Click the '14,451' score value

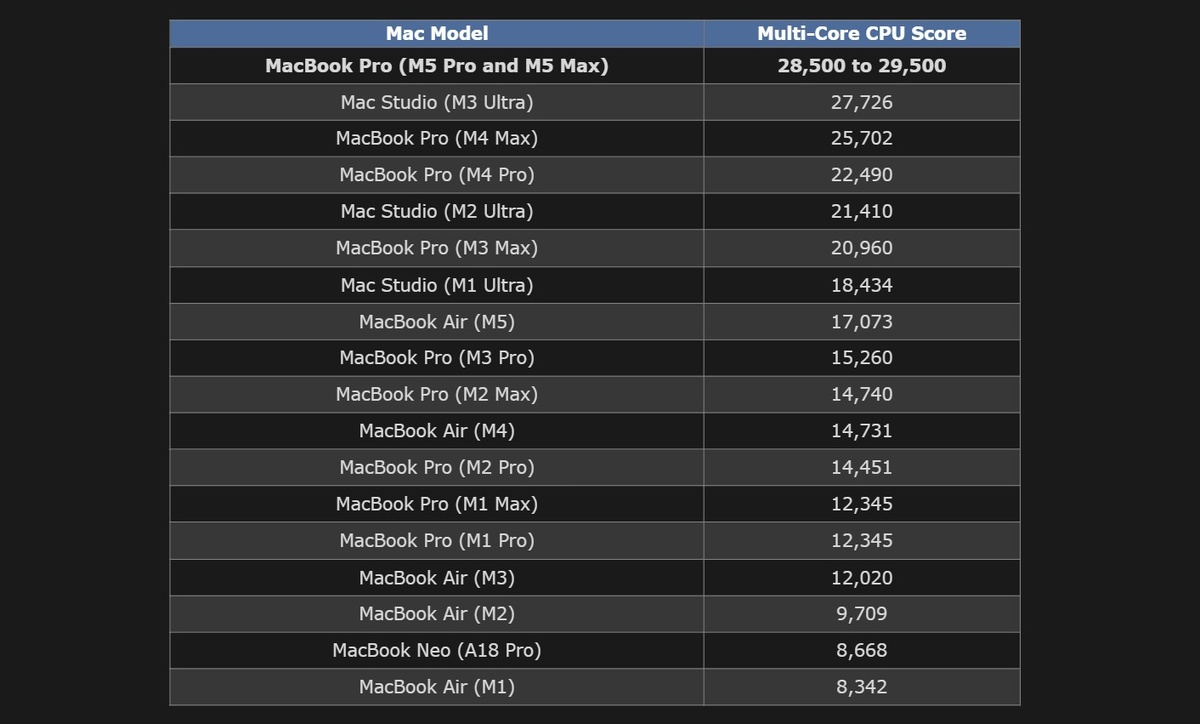point(862,467)
